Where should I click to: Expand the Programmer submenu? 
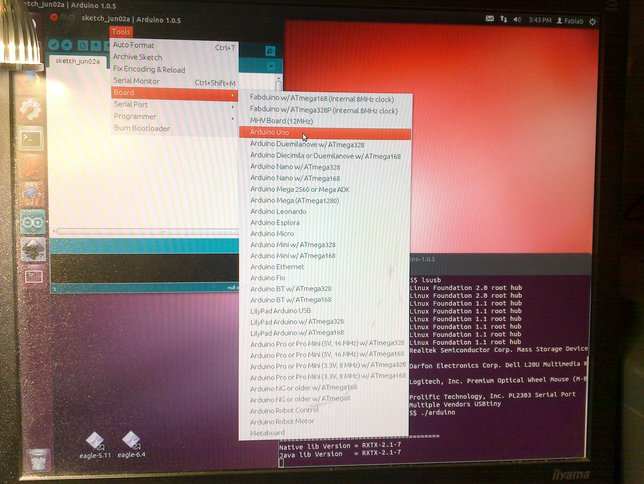(174, 117)
